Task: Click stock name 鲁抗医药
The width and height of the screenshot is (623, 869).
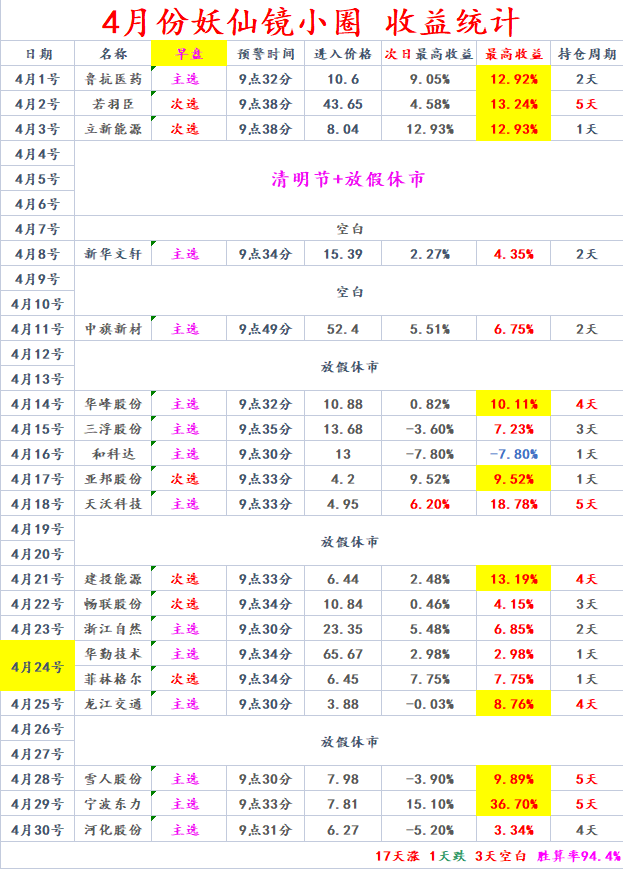Action: [x=113, y=79]
